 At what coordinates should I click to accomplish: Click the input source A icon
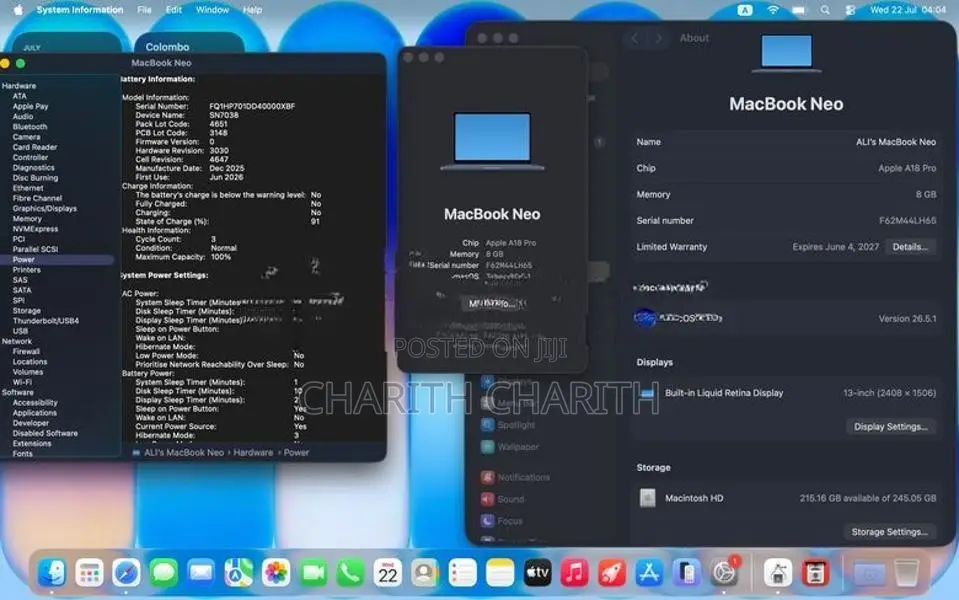click(x=744, y=10)
